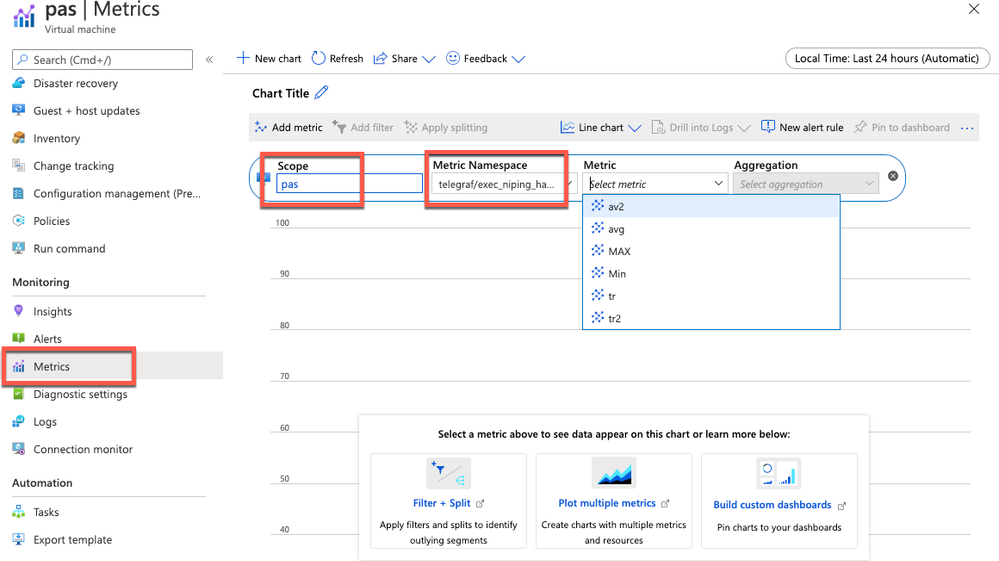Select the tr metric option

(x=711, y=295)
